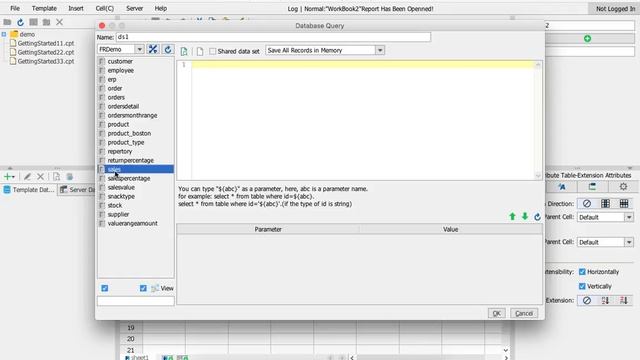Select the product_type table
Image resolution: width=640 pixels, height=360 pixels.
[x=126, y=142]
